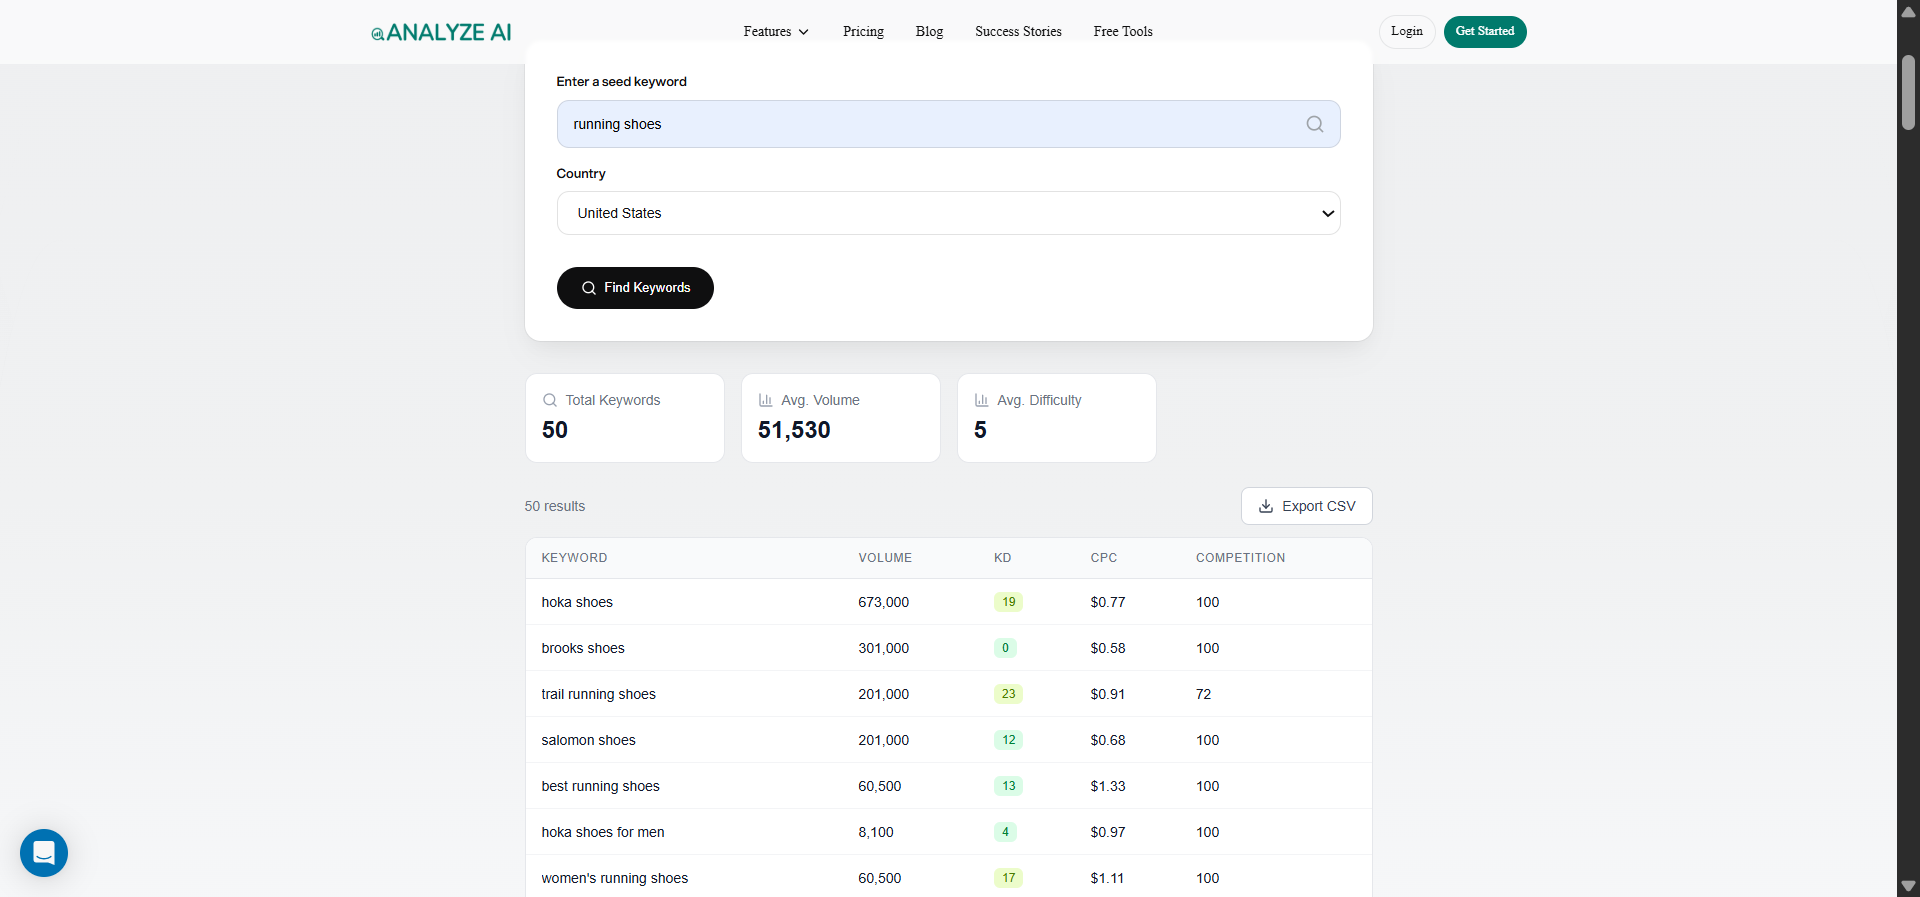The height and width of the screenshot is (897, 1920).
Task: Click the scrollbar down arrow
Action: click(x=1908, y=886)
